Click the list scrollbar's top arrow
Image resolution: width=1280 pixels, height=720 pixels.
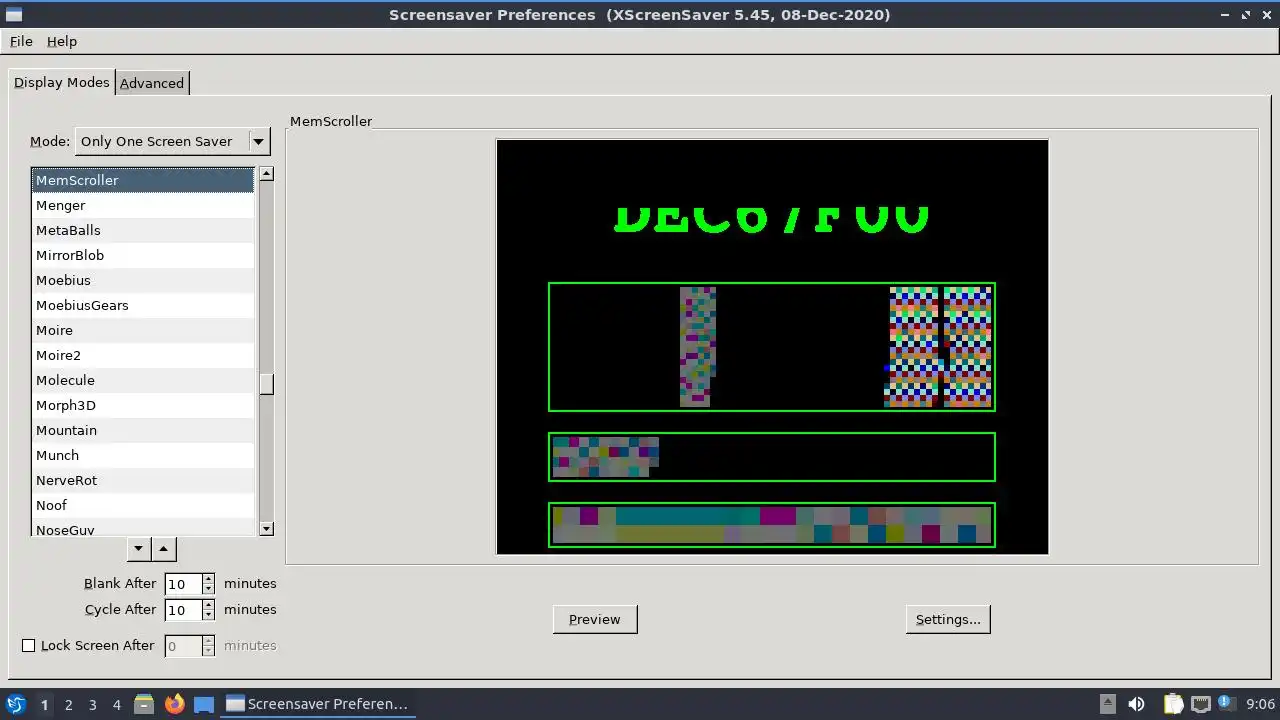point(266,174)
